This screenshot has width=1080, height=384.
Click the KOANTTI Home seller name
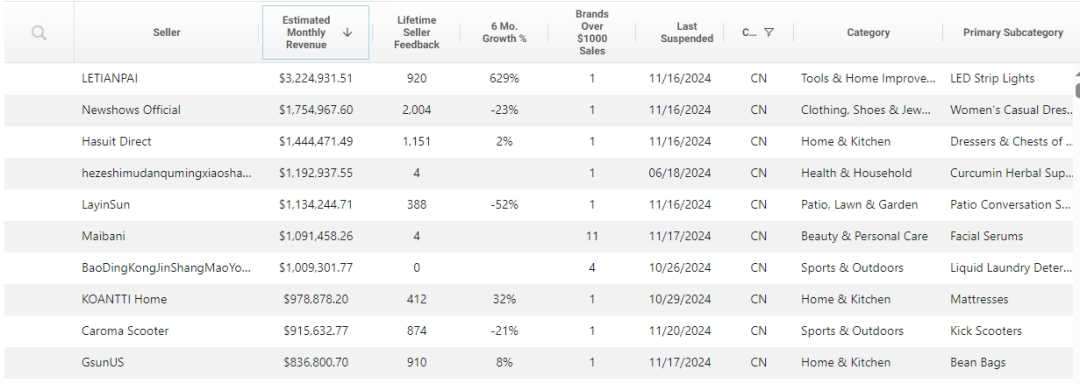[124, 299]
